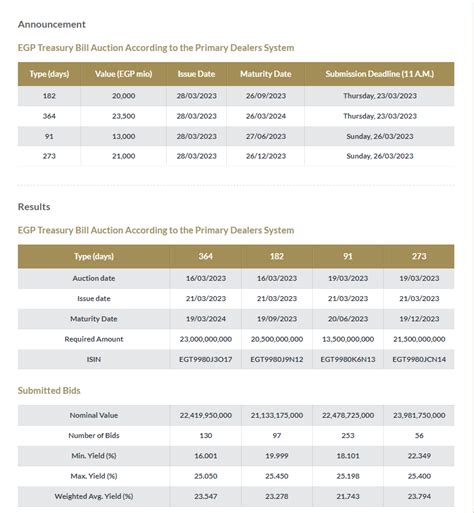474x513 pixels.
Task: Click the Value (EGP mio) column header
Action: 124,74
